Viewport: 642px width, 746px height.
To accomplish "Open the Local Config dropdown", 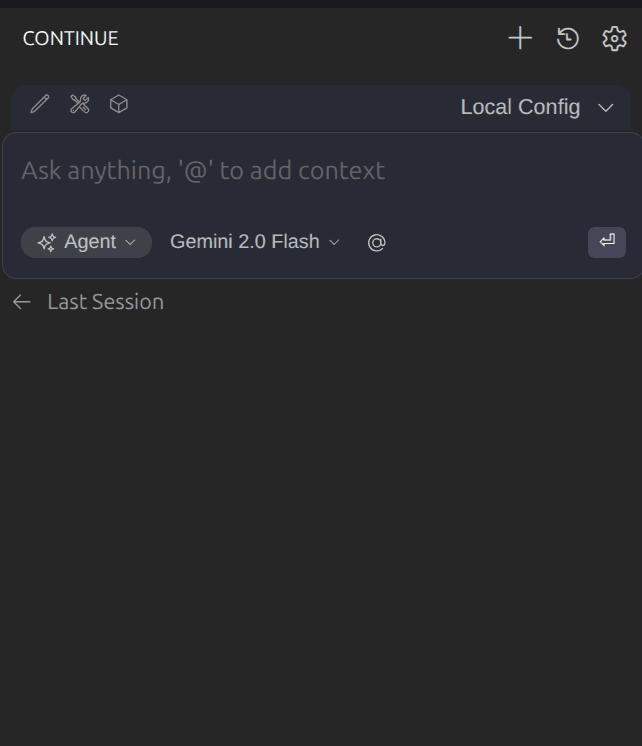I will [x=520, y=107].
